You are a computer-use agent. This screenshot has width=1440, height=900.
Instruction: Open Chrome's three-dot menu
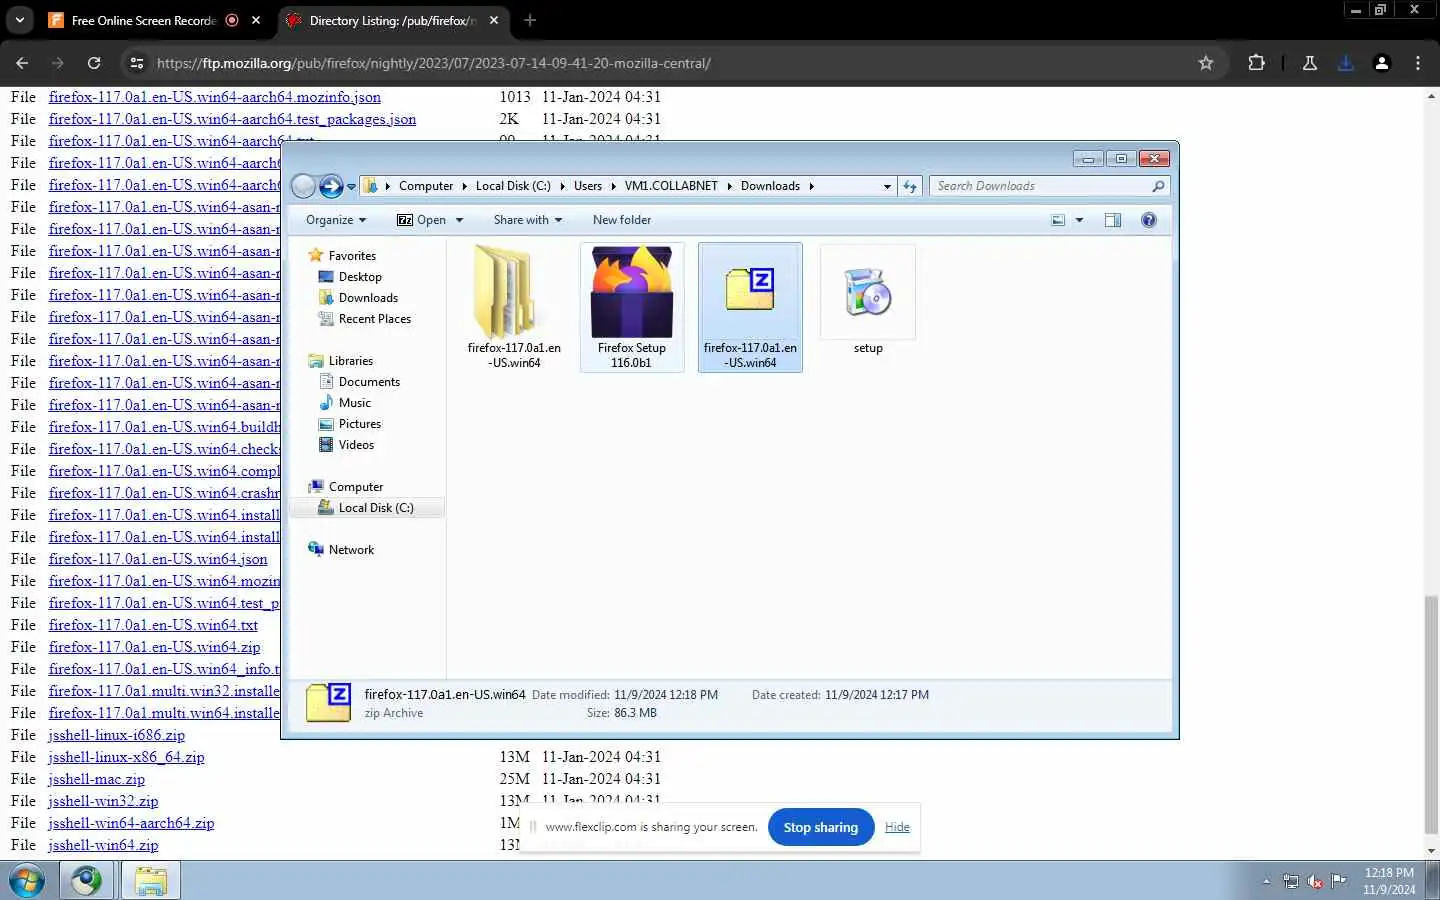(x=1418, y=63)
